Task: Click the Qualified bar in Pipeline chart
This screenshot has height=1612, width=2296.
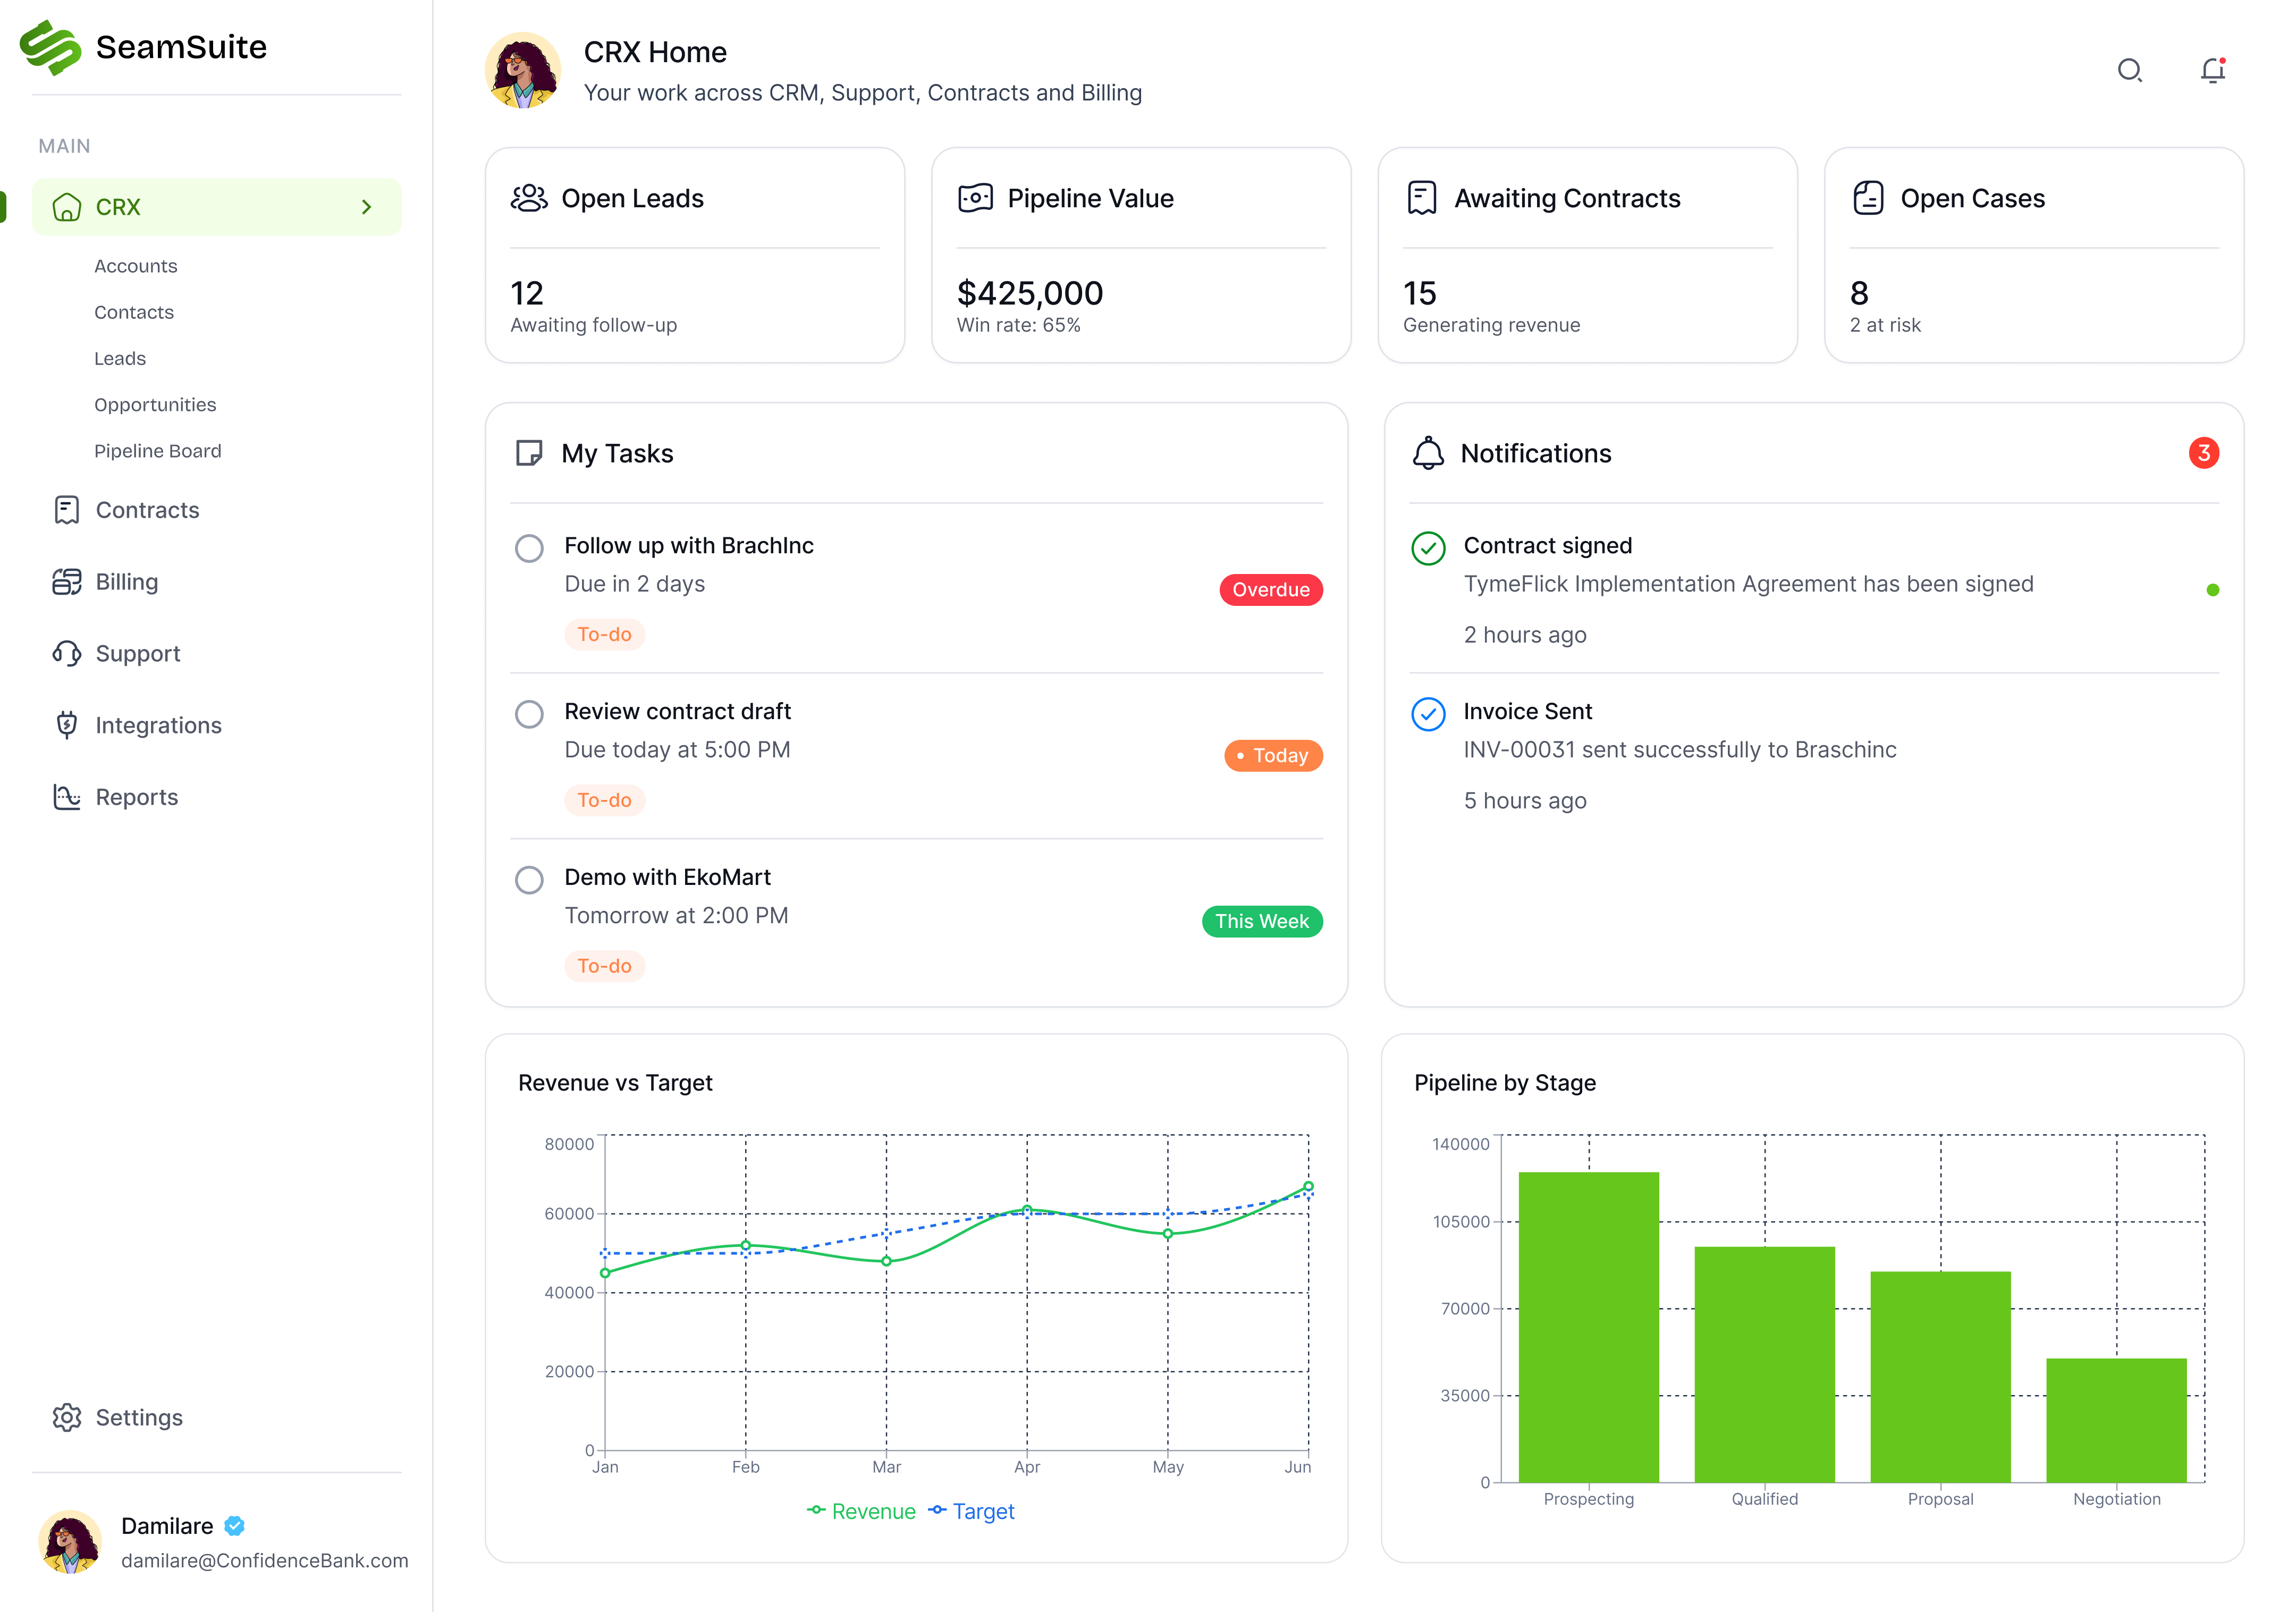Action: click(1765, 1364)
